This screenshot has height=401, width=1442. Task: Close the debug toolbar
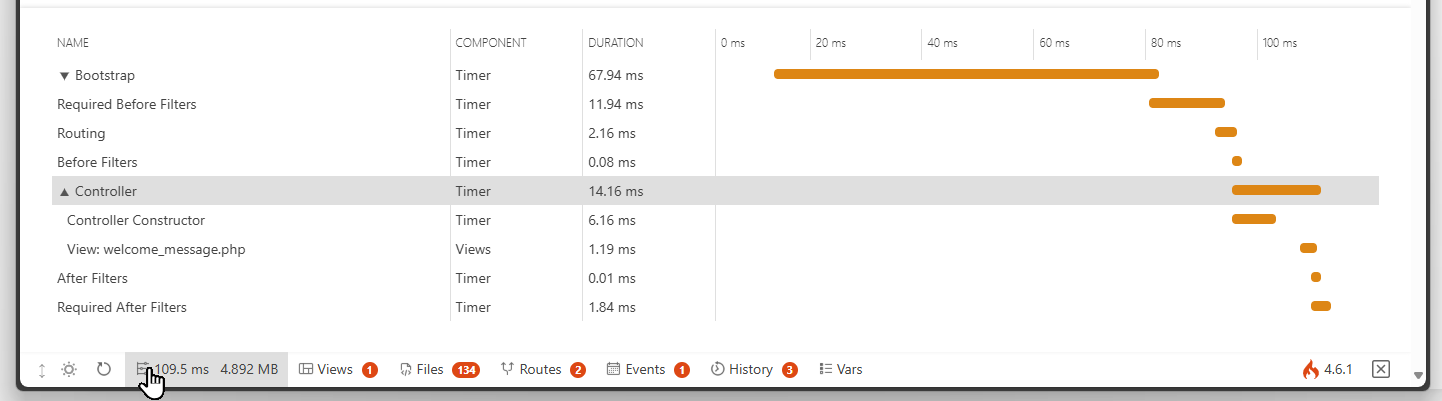(1381, 370)
